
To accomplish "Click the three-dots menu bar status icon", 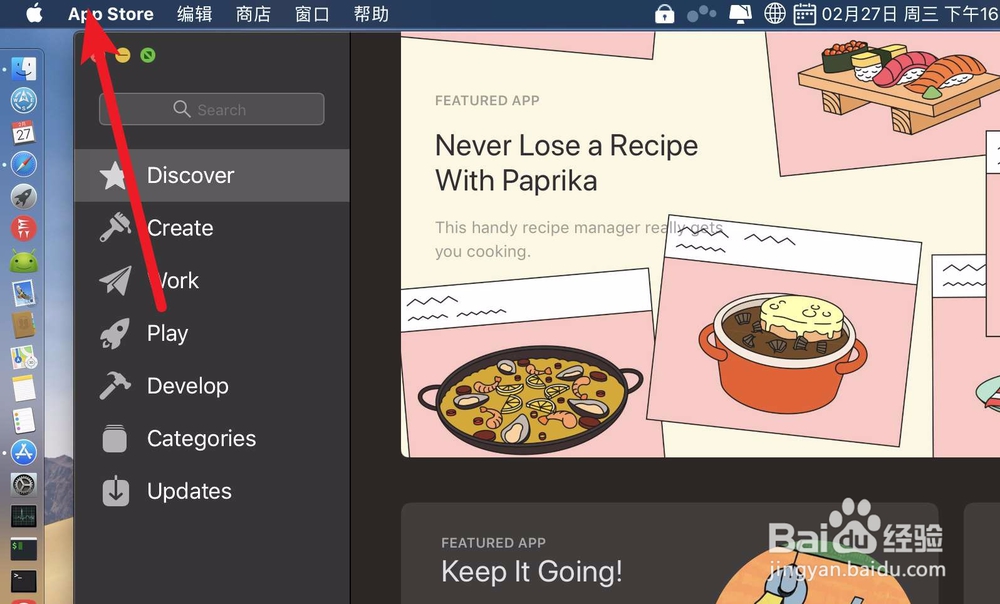I will [702, 13].
